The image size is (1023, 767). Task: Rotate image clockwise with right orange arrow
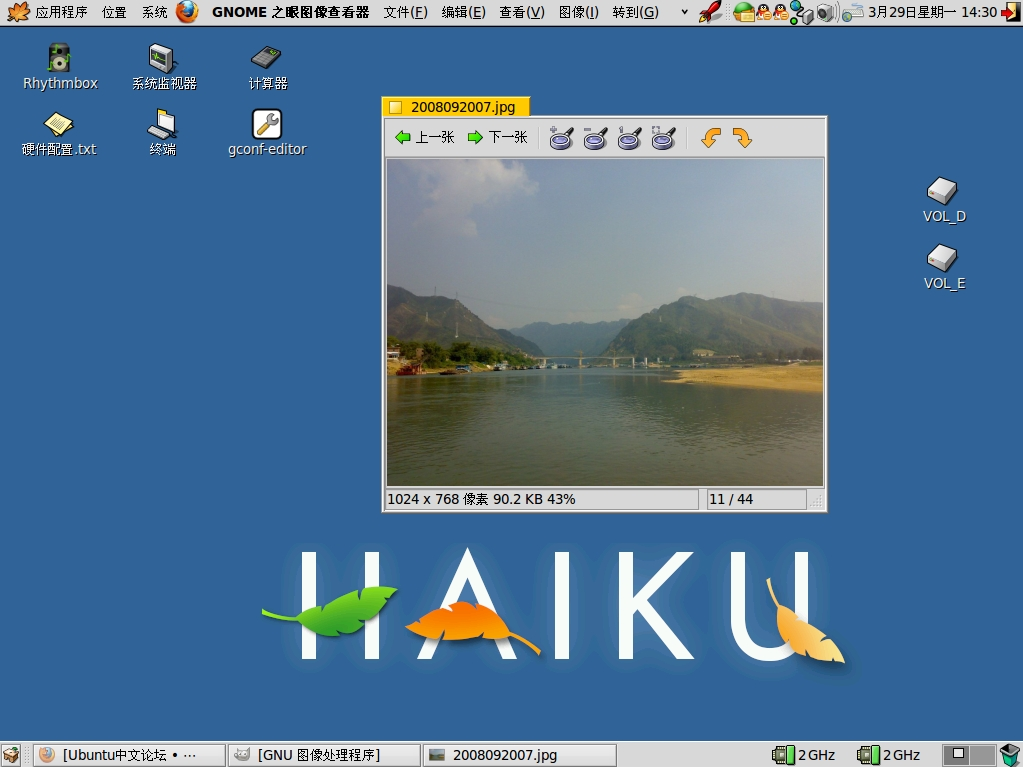pos(742,138)
